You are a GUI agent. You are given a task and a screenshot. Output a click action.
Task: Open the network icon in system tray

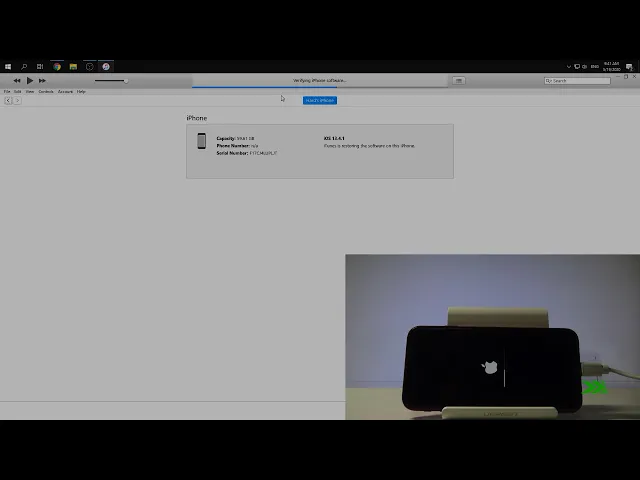(577, 67)
